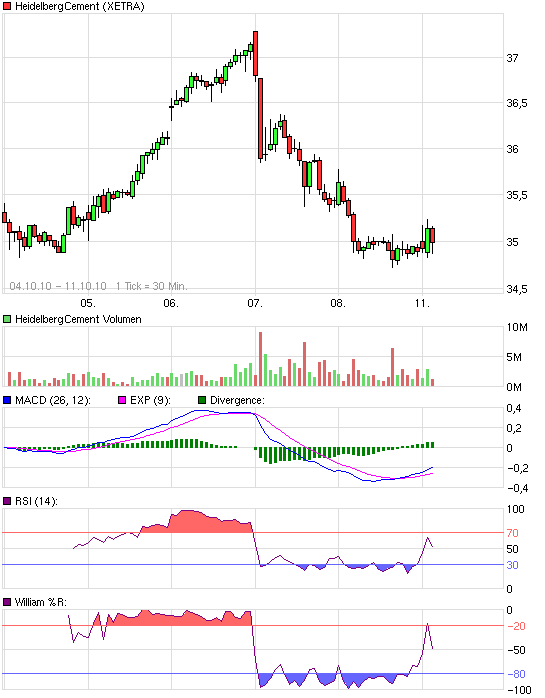
Task: Click the -100 Williams %R axis label
Action: [519, 690]
